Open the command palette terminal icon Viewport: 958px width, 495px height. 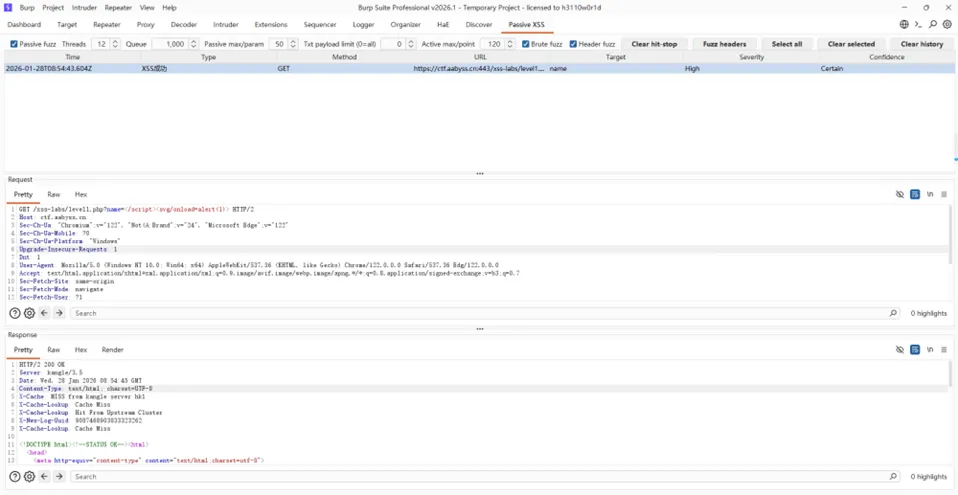click(x=918, y=24)
